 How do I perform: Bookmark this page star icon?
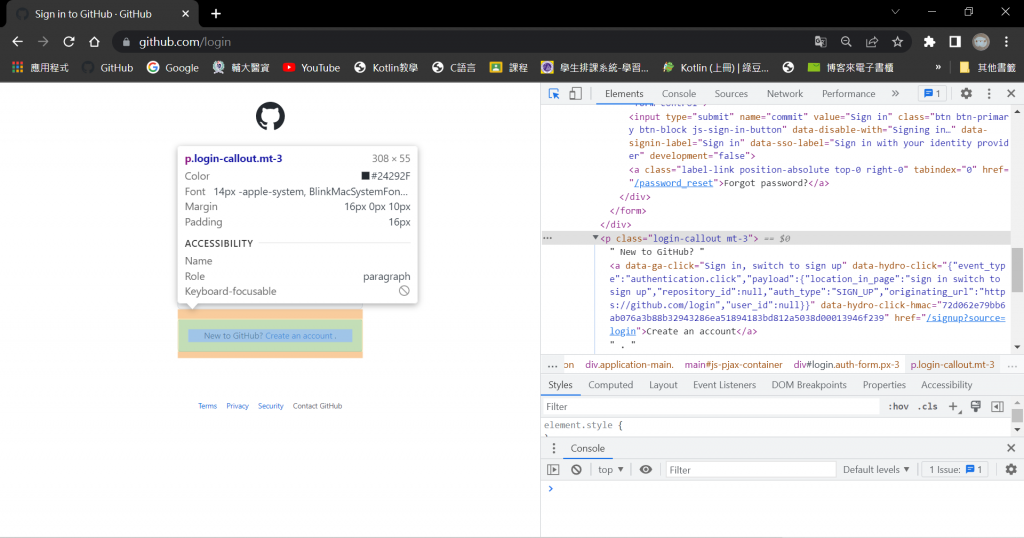(x=897, y=42)
